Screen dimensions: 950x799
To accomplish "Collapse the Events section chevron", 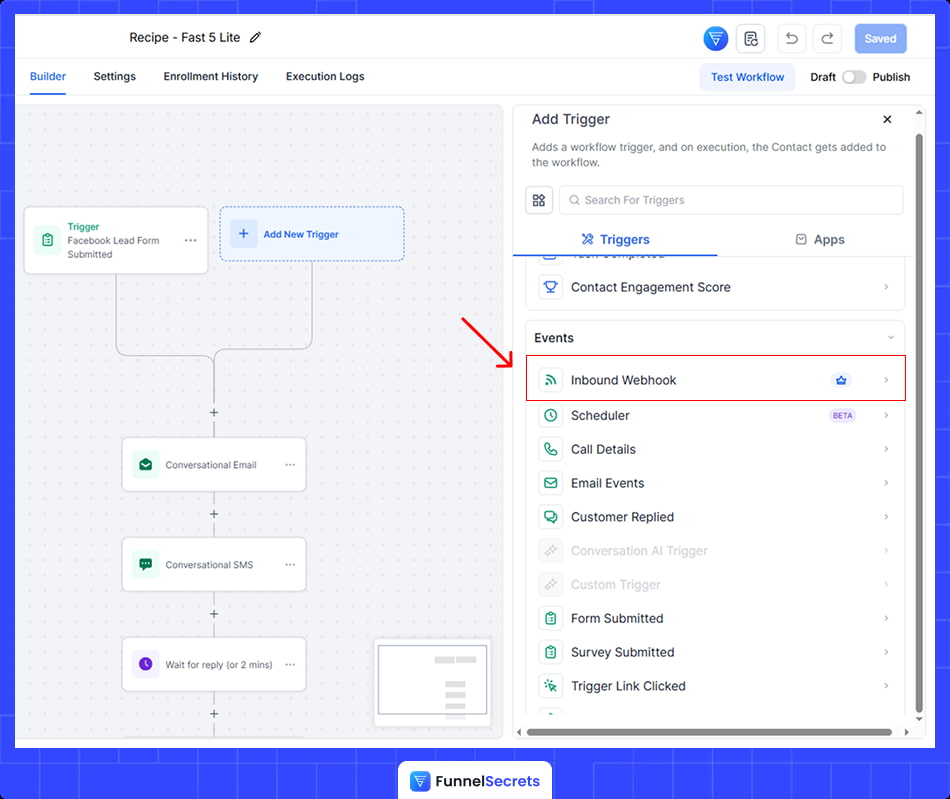I will coord(890,338).
